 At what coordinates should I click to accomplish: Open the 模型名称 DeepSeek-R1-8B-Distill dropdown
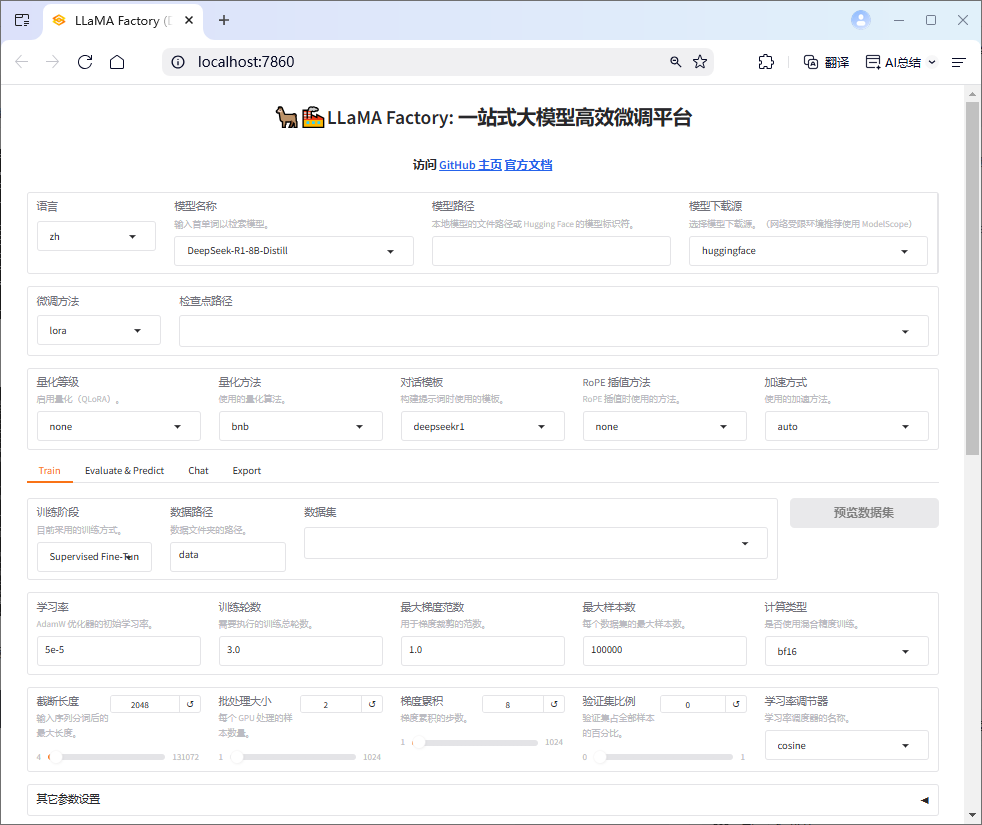click(294, 251)
